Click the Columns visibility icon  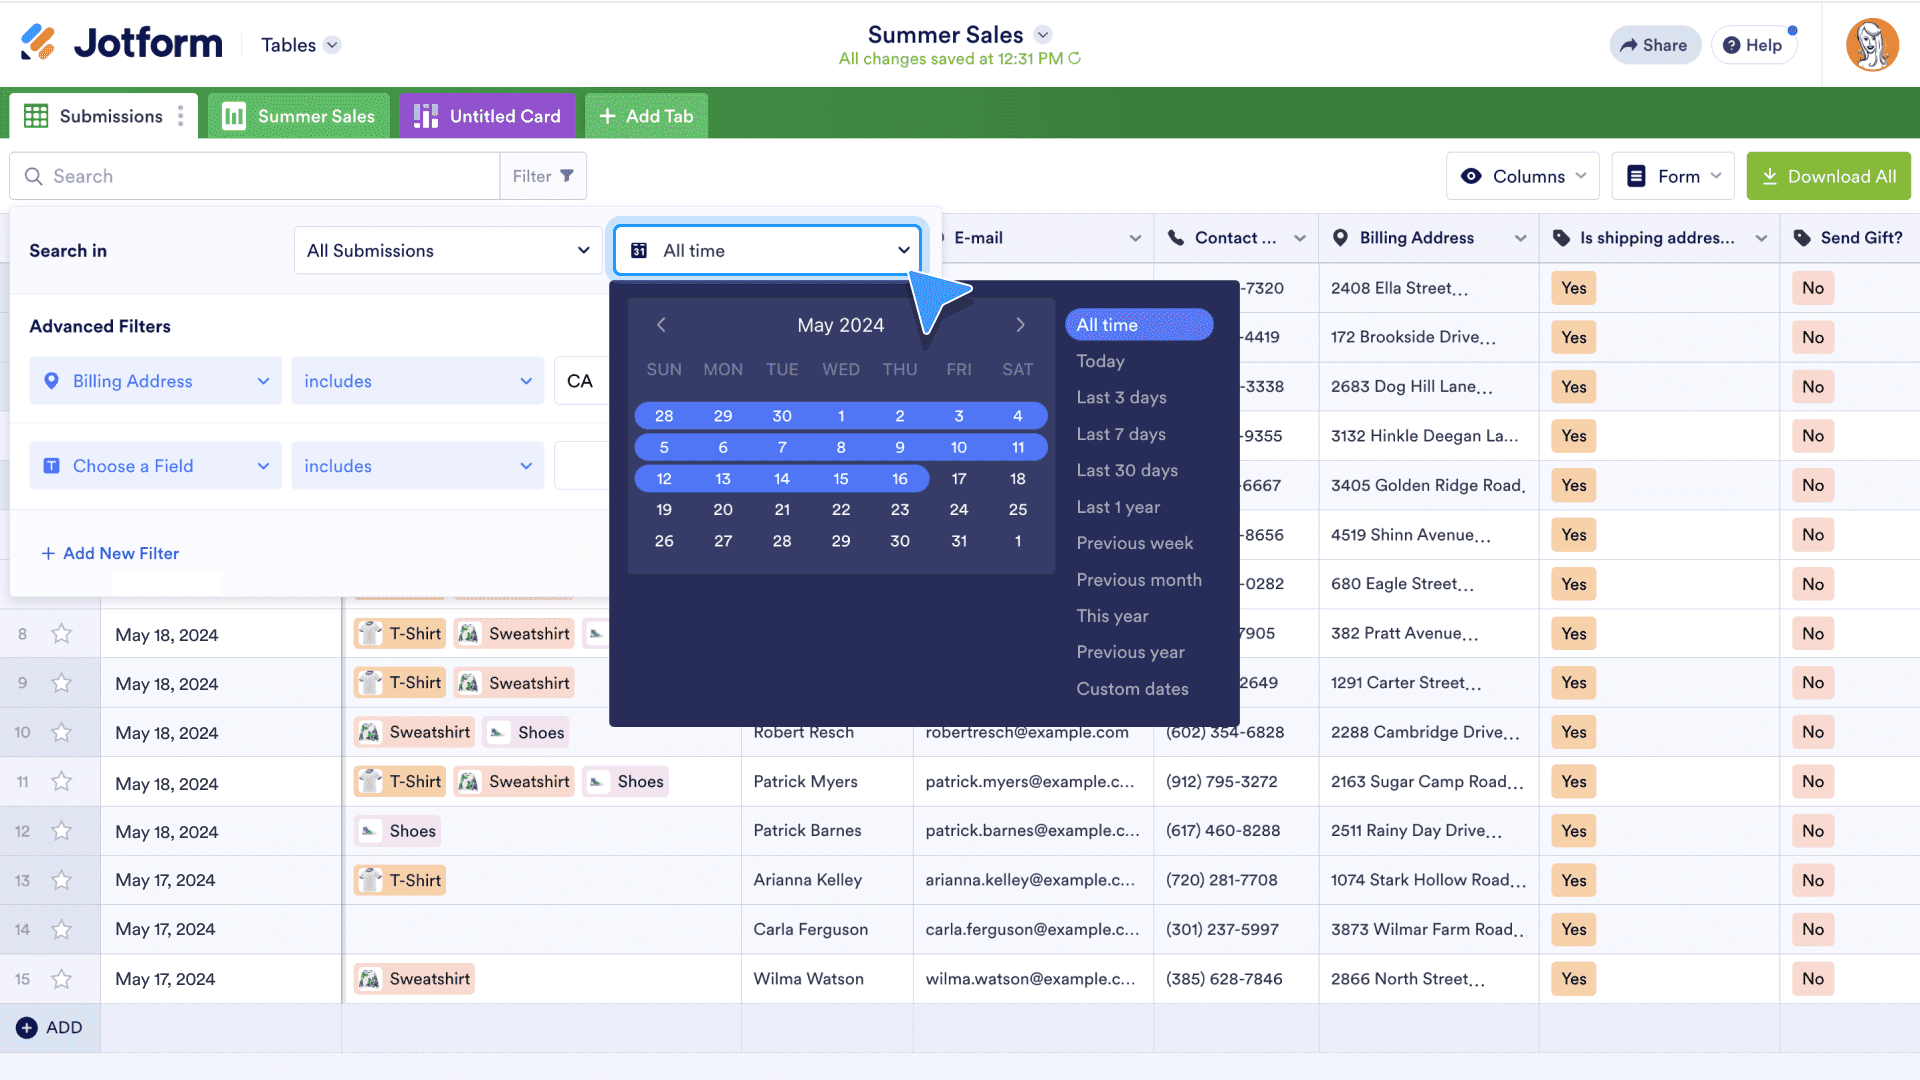[x=1471, y=175]
